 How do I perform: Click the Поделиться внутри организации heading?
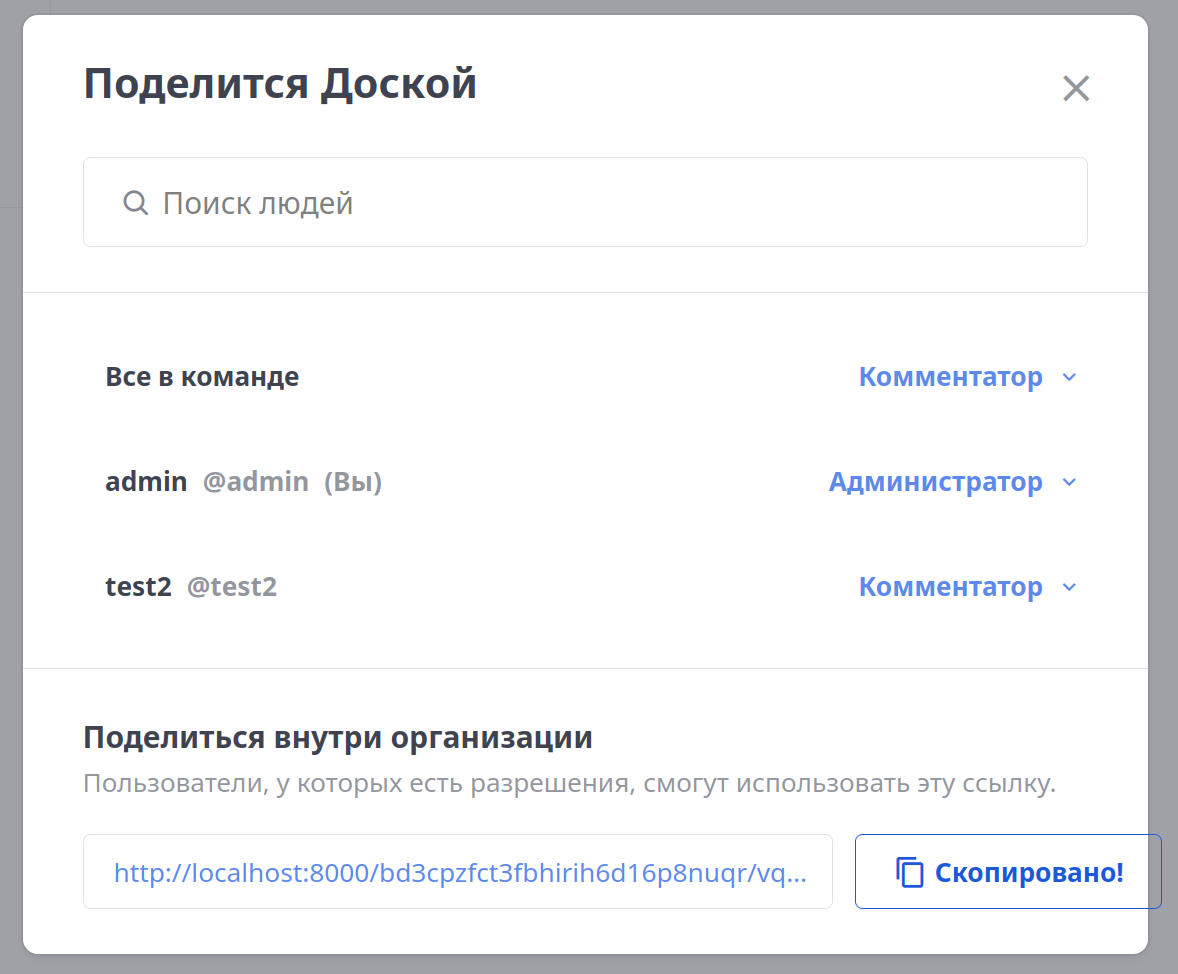pyautogui.click(x=337, y=737)
